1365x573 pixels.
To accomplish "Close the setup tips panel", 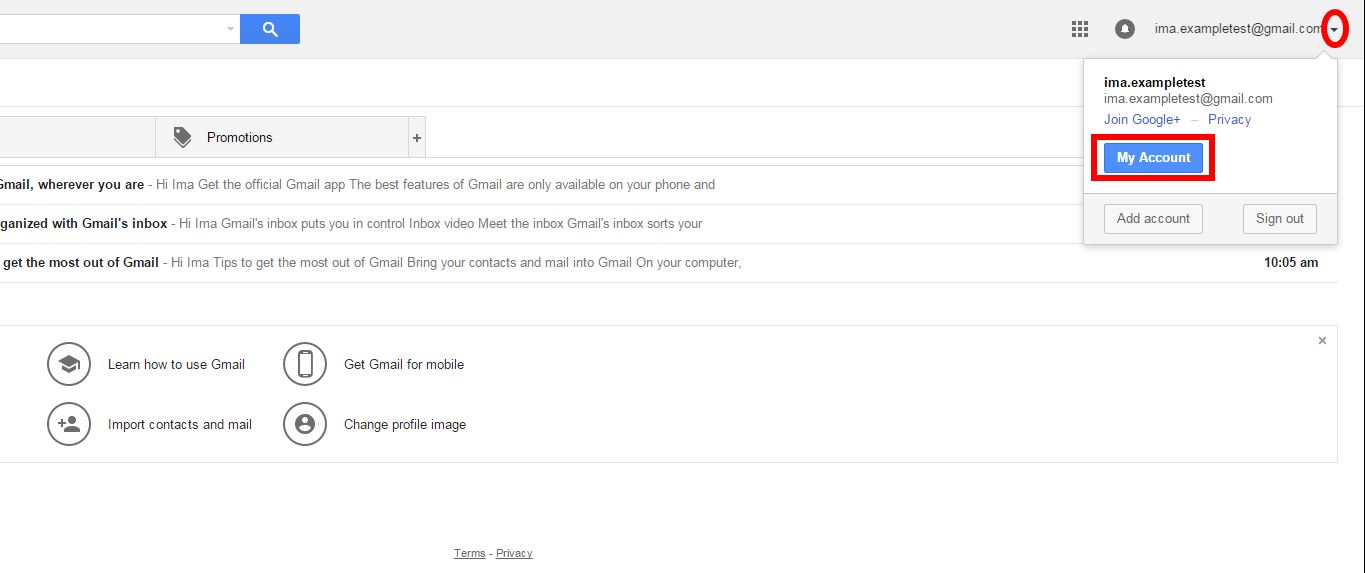I will pos(1322,341).
